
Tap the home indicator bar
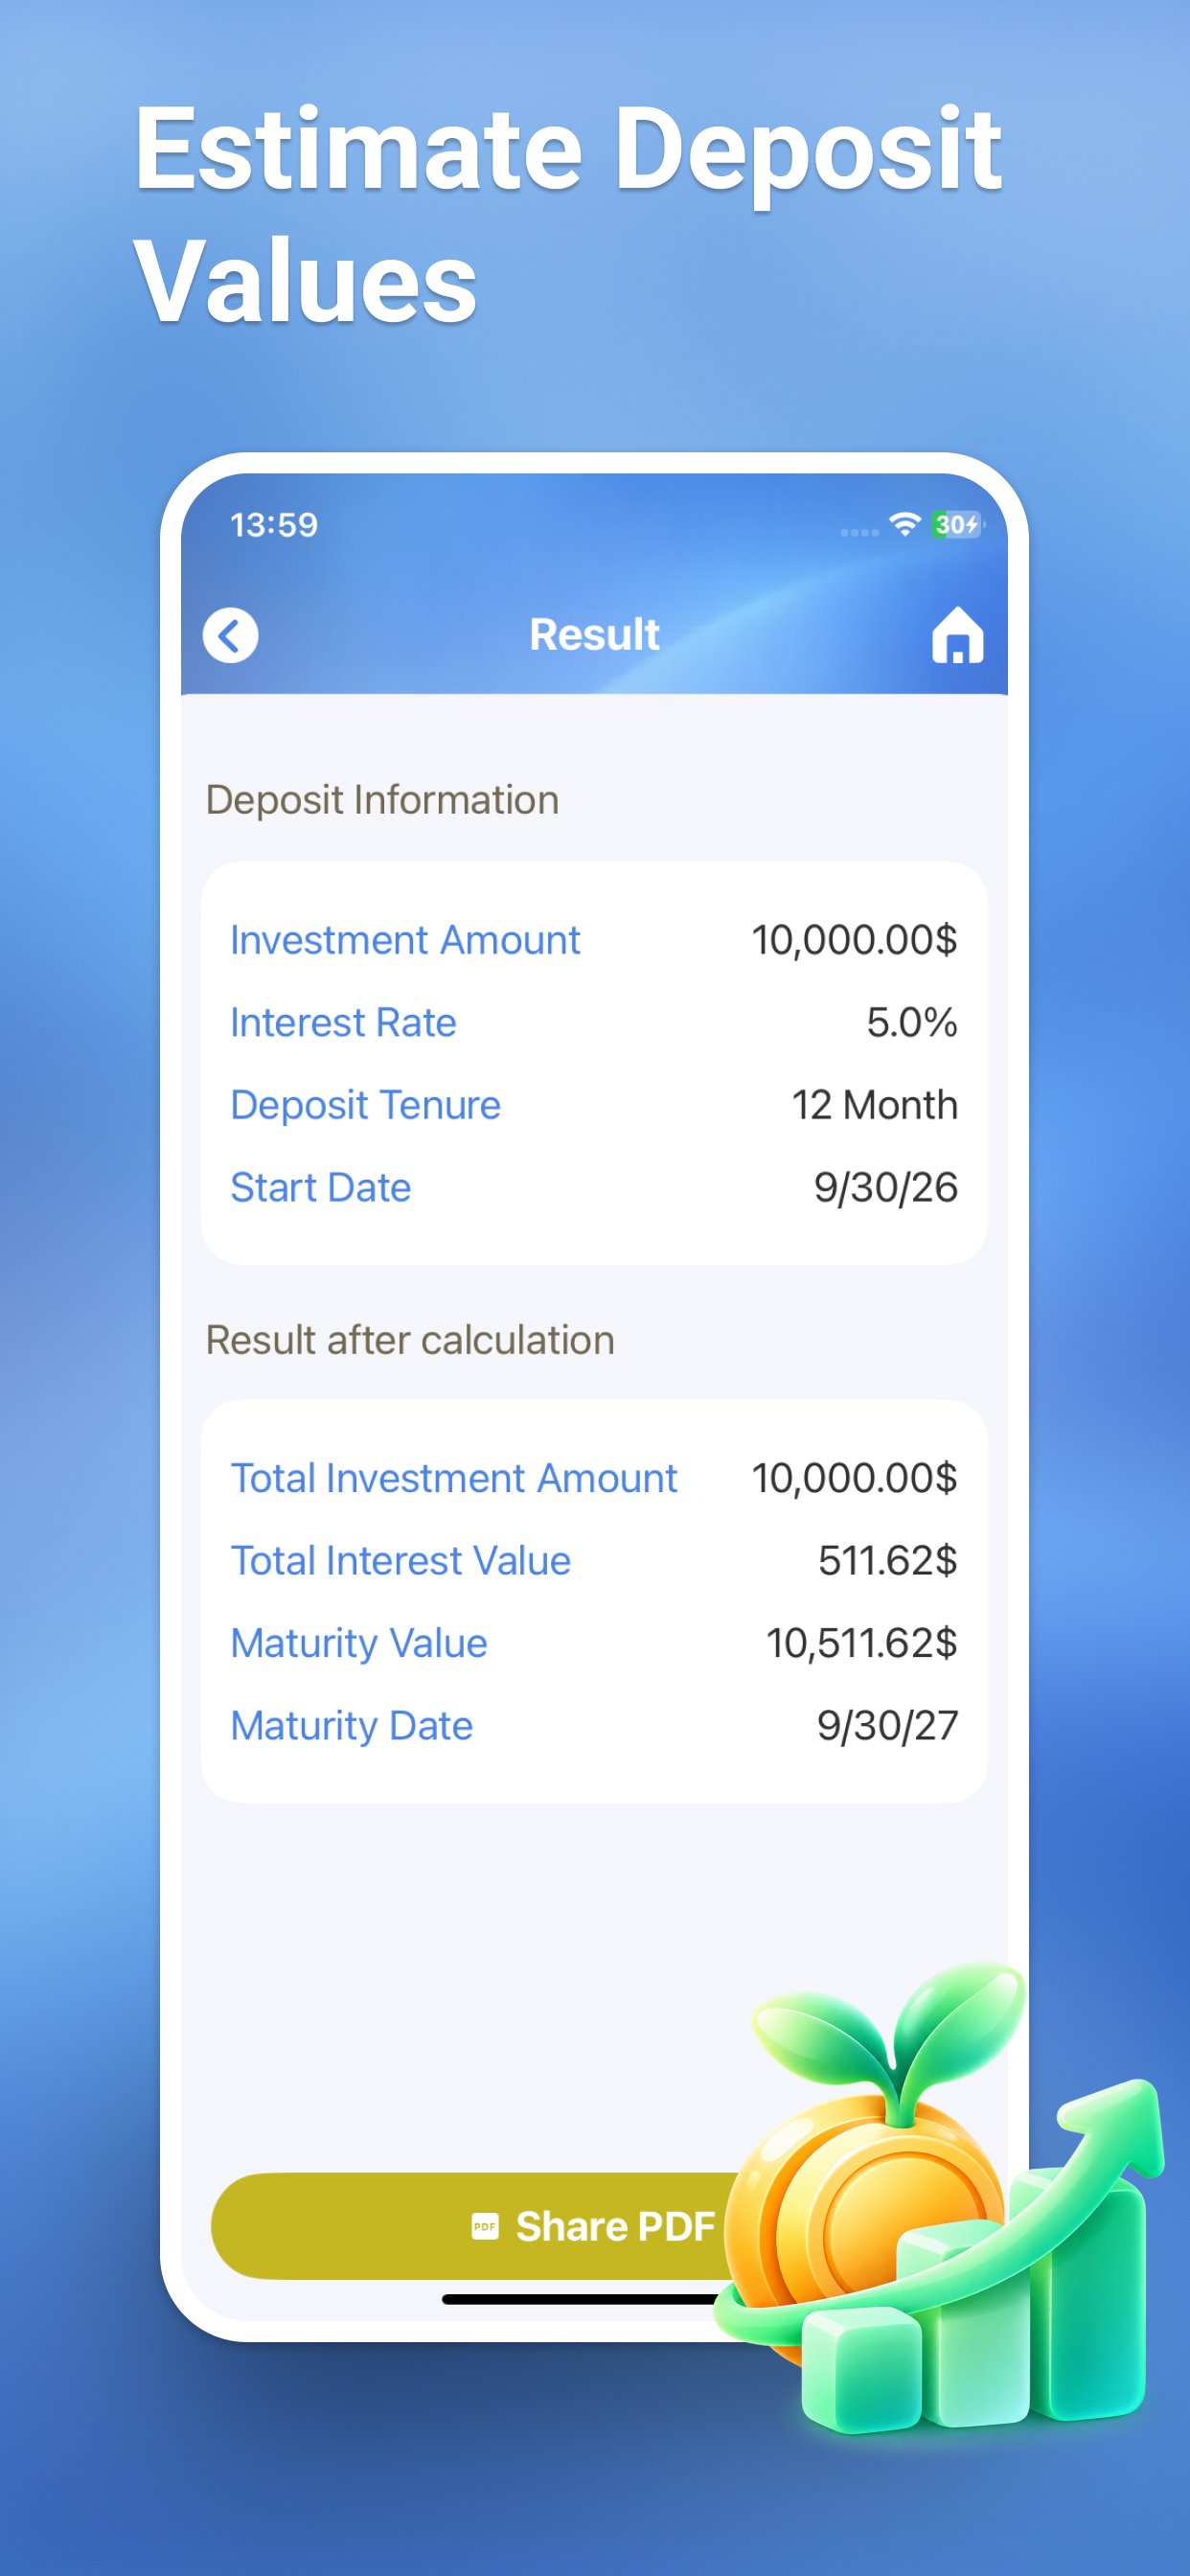pos(594,2299)
